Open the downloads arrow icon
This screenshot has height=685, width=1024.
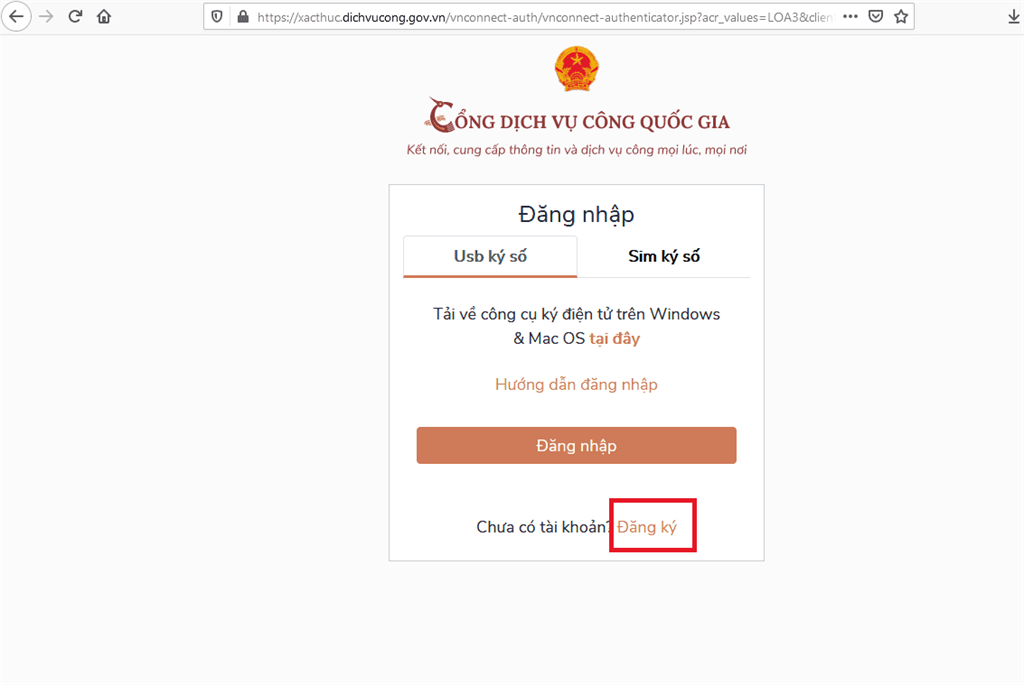click(x=1014, y=17)
